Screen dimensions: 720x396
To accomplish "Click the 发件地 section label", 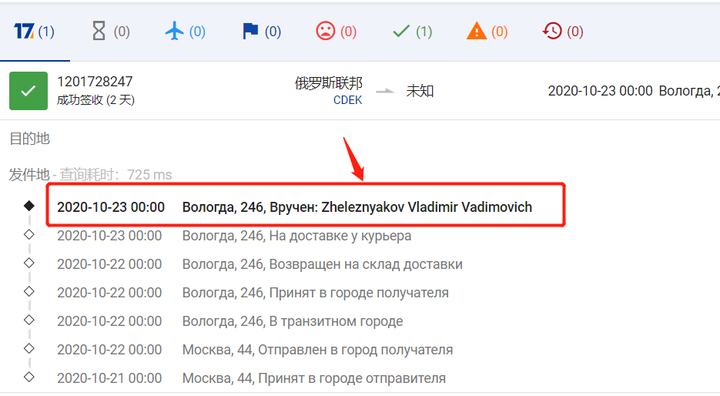I will pos(29,175).
